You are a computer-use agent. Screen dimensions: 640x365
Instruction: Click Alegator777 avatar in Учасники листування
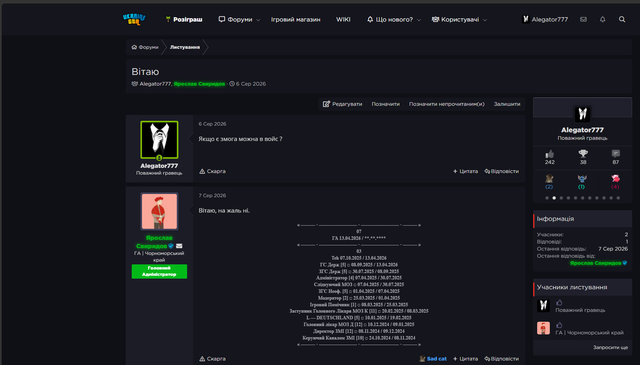[543, 305]
